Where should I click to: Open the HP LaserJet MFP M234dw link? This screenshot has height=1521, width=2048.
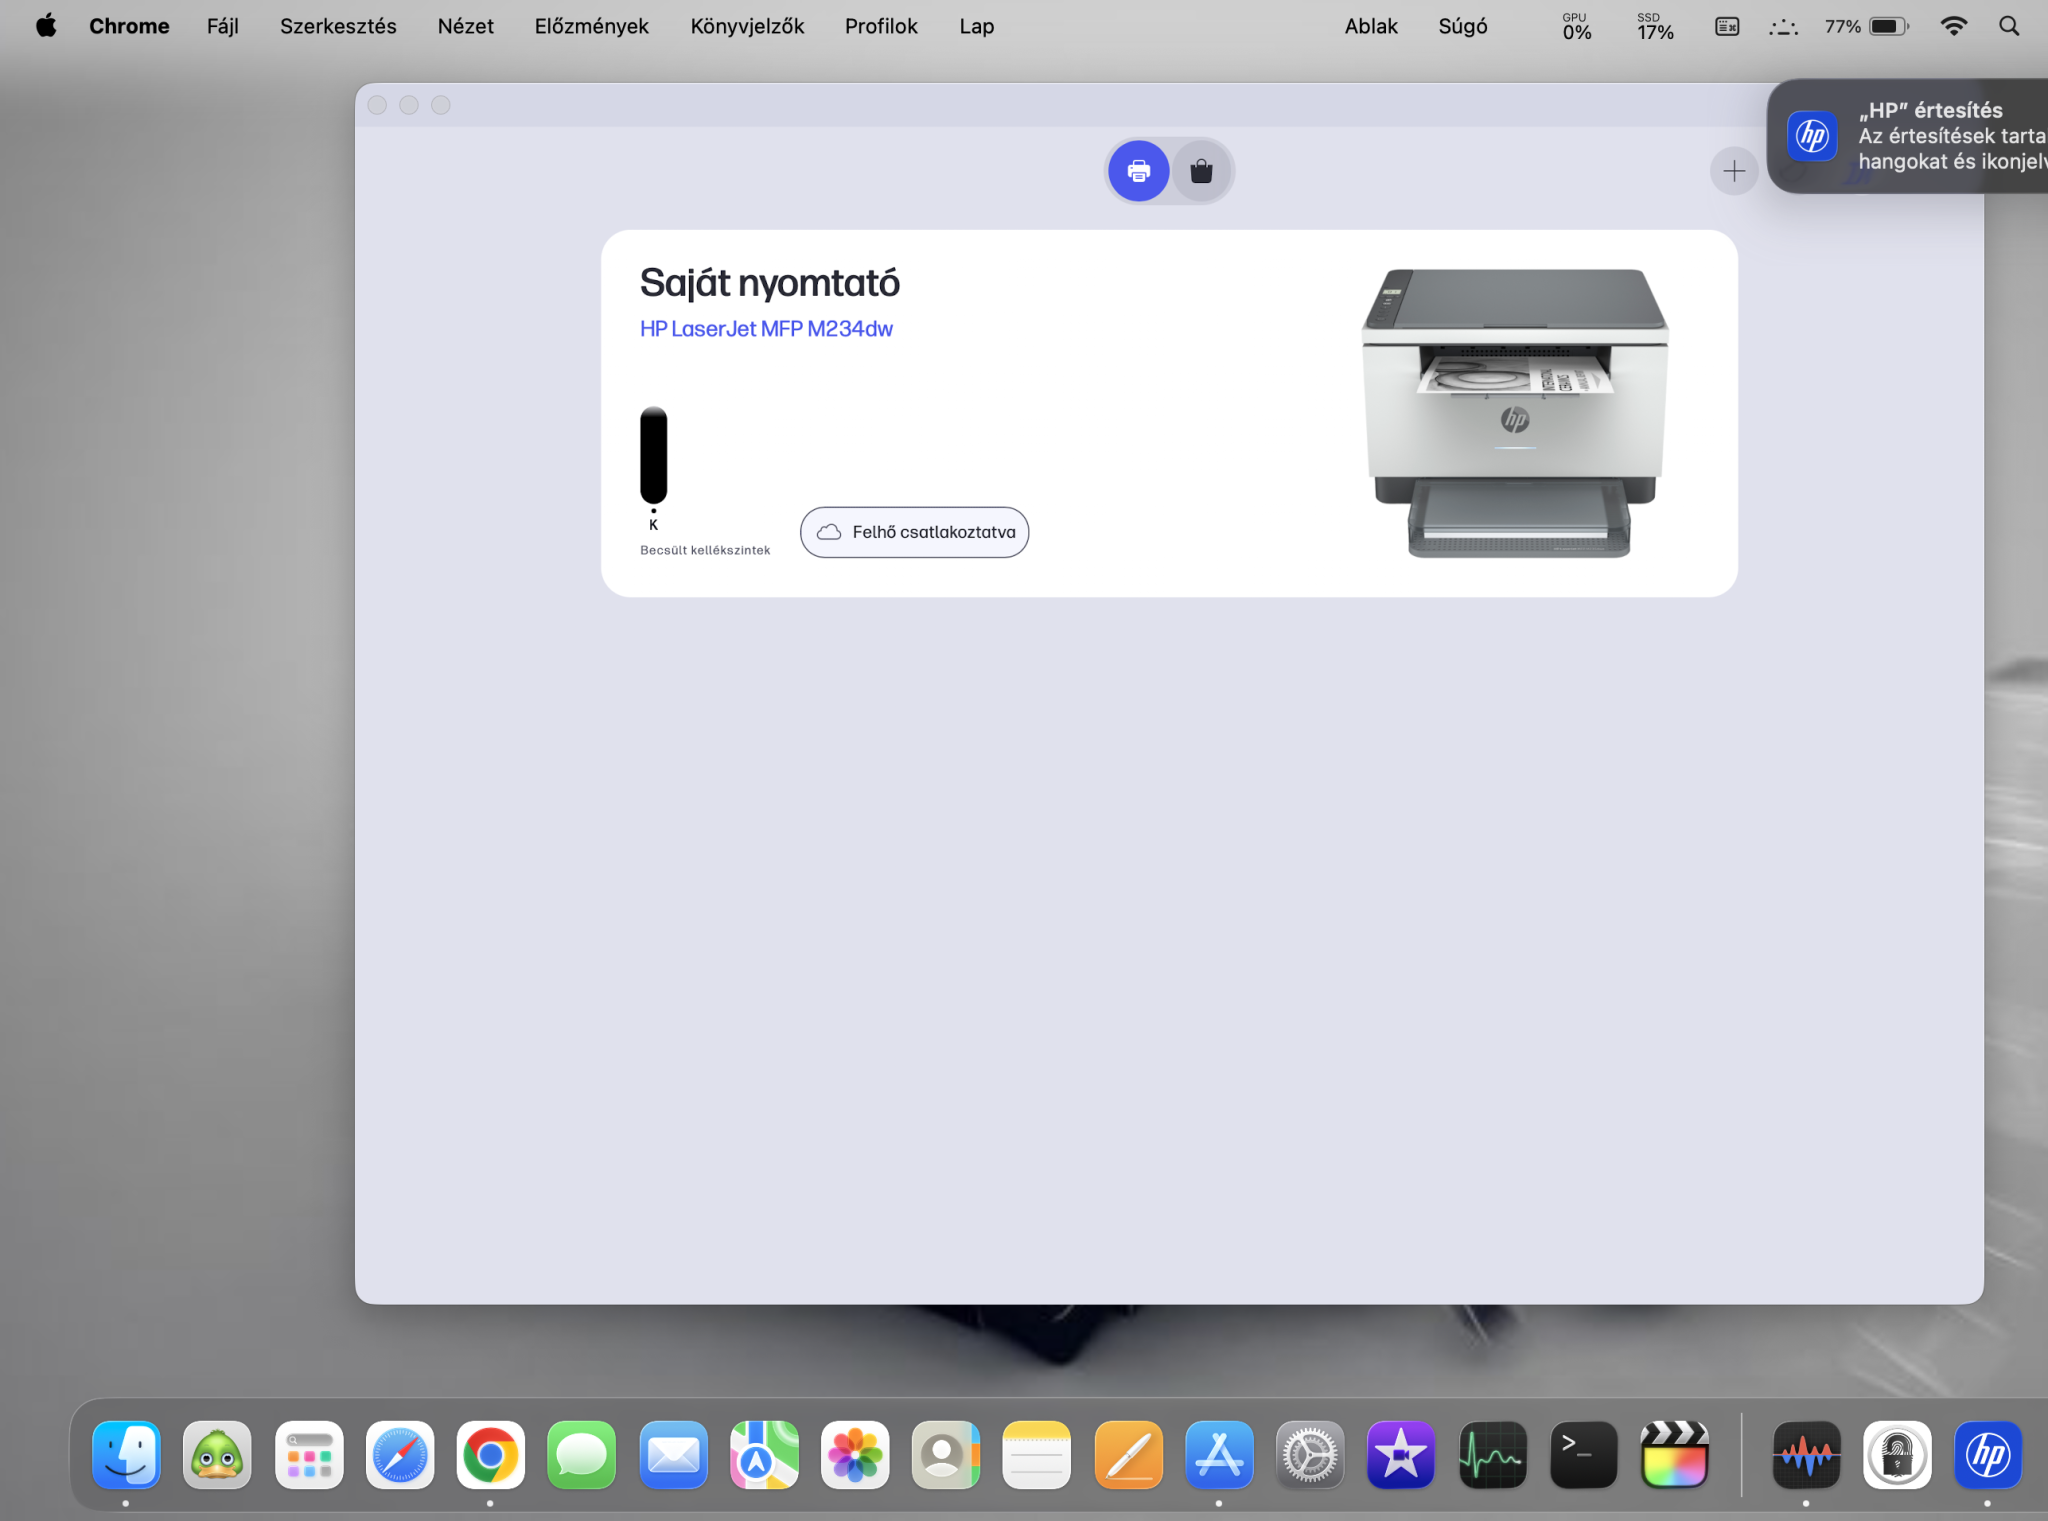766,329
